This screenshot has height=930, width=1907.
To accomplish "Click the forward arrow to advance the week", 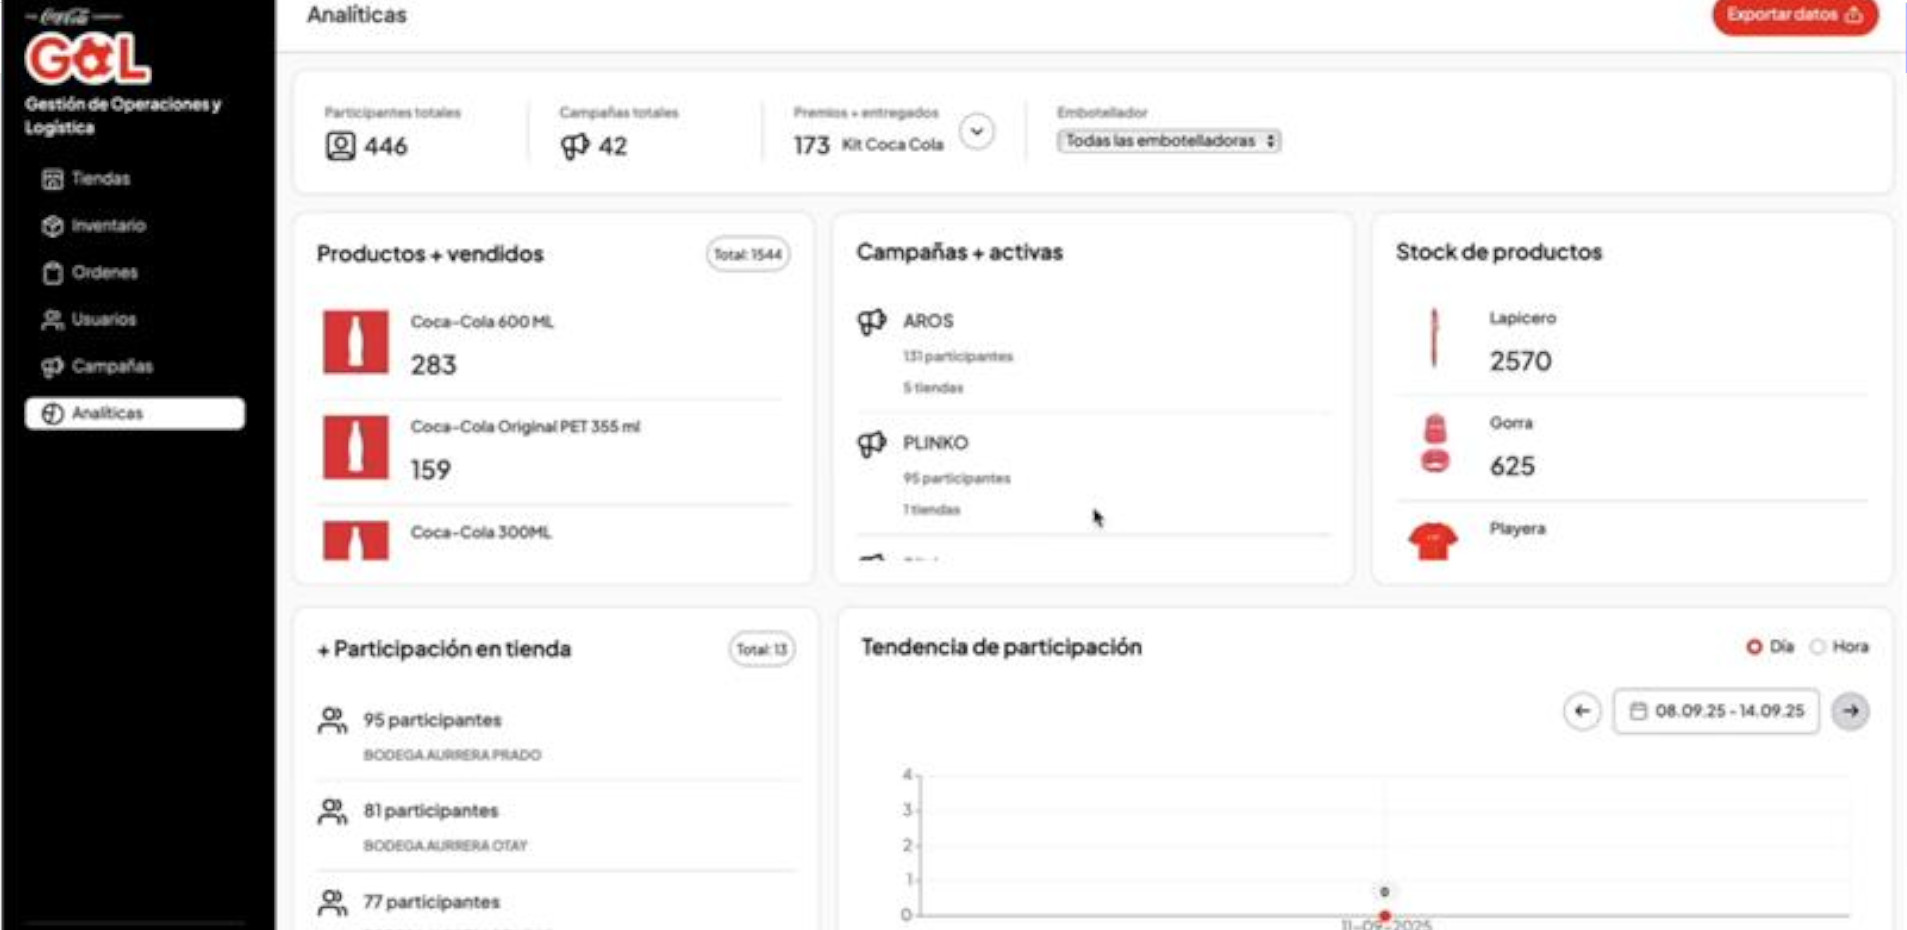I will [1852, 712].
